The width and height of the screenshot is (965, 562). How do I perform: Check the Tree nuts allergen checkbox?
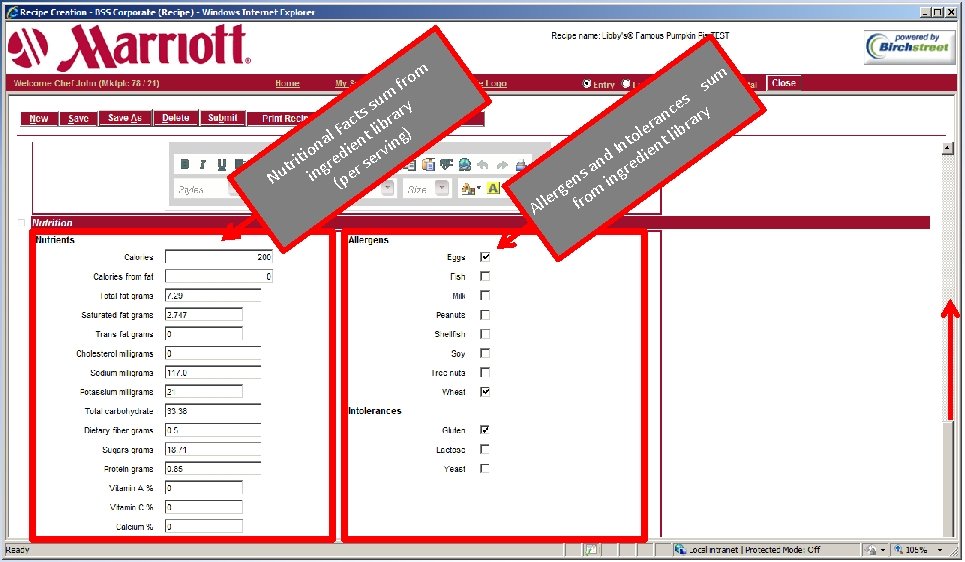point(485,372)
